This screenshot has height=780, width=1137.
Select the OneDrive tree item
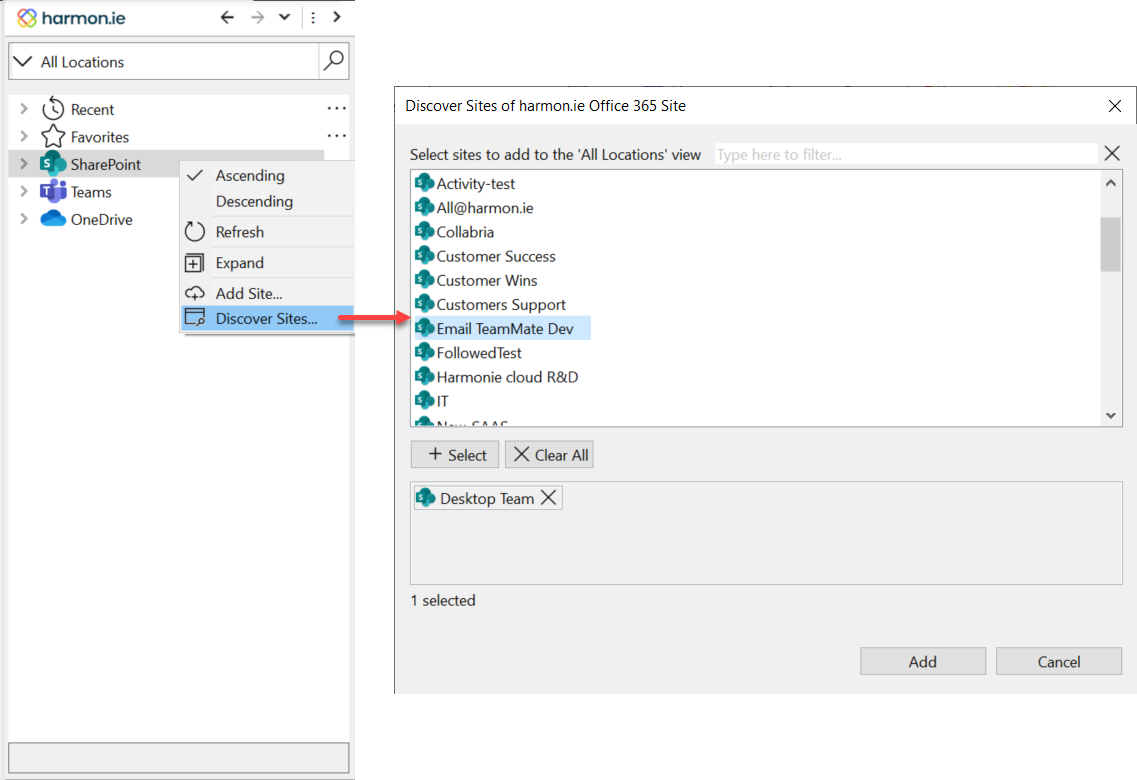pyautogui.click(x=102, y=220)
